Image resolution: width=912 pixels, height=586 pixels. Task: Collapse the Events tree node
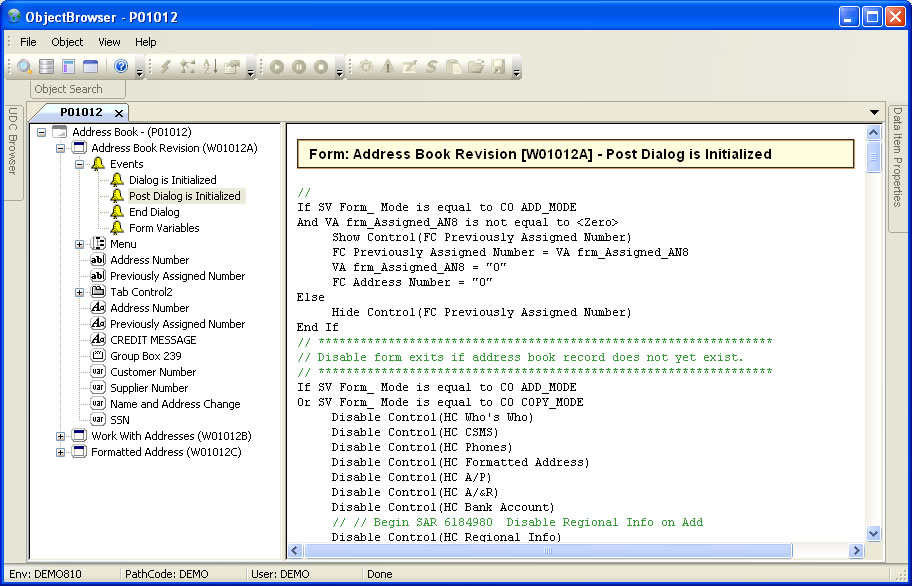tap(80, 164)
